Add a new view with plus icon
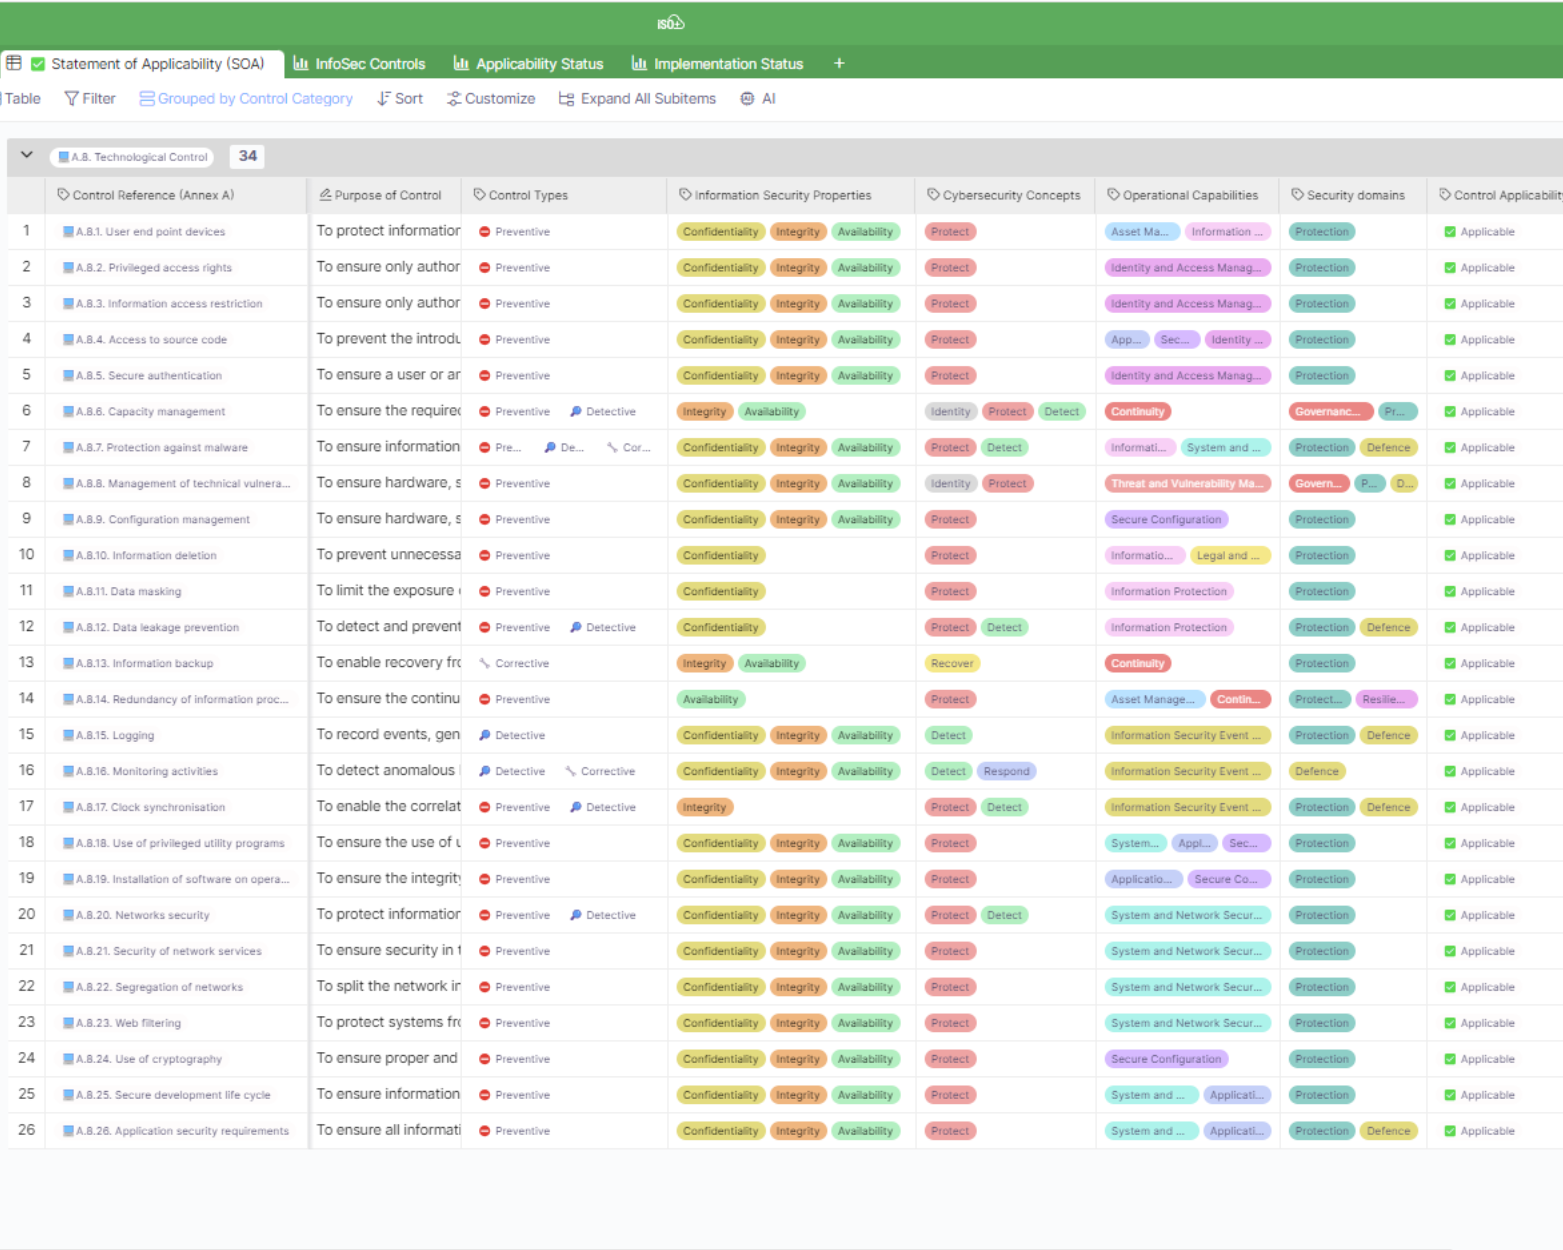1563x1250 pixels. (x=839, y=64)
